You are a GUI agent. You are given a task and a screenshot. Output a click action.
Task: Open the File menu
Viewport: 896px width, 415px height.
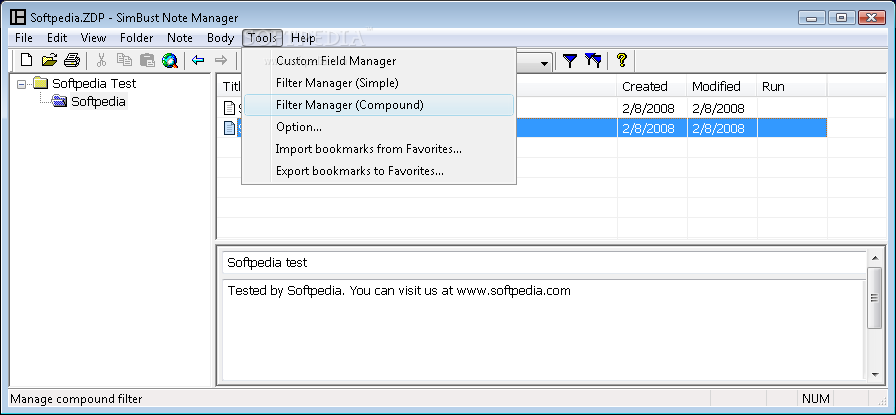point(24,38)
